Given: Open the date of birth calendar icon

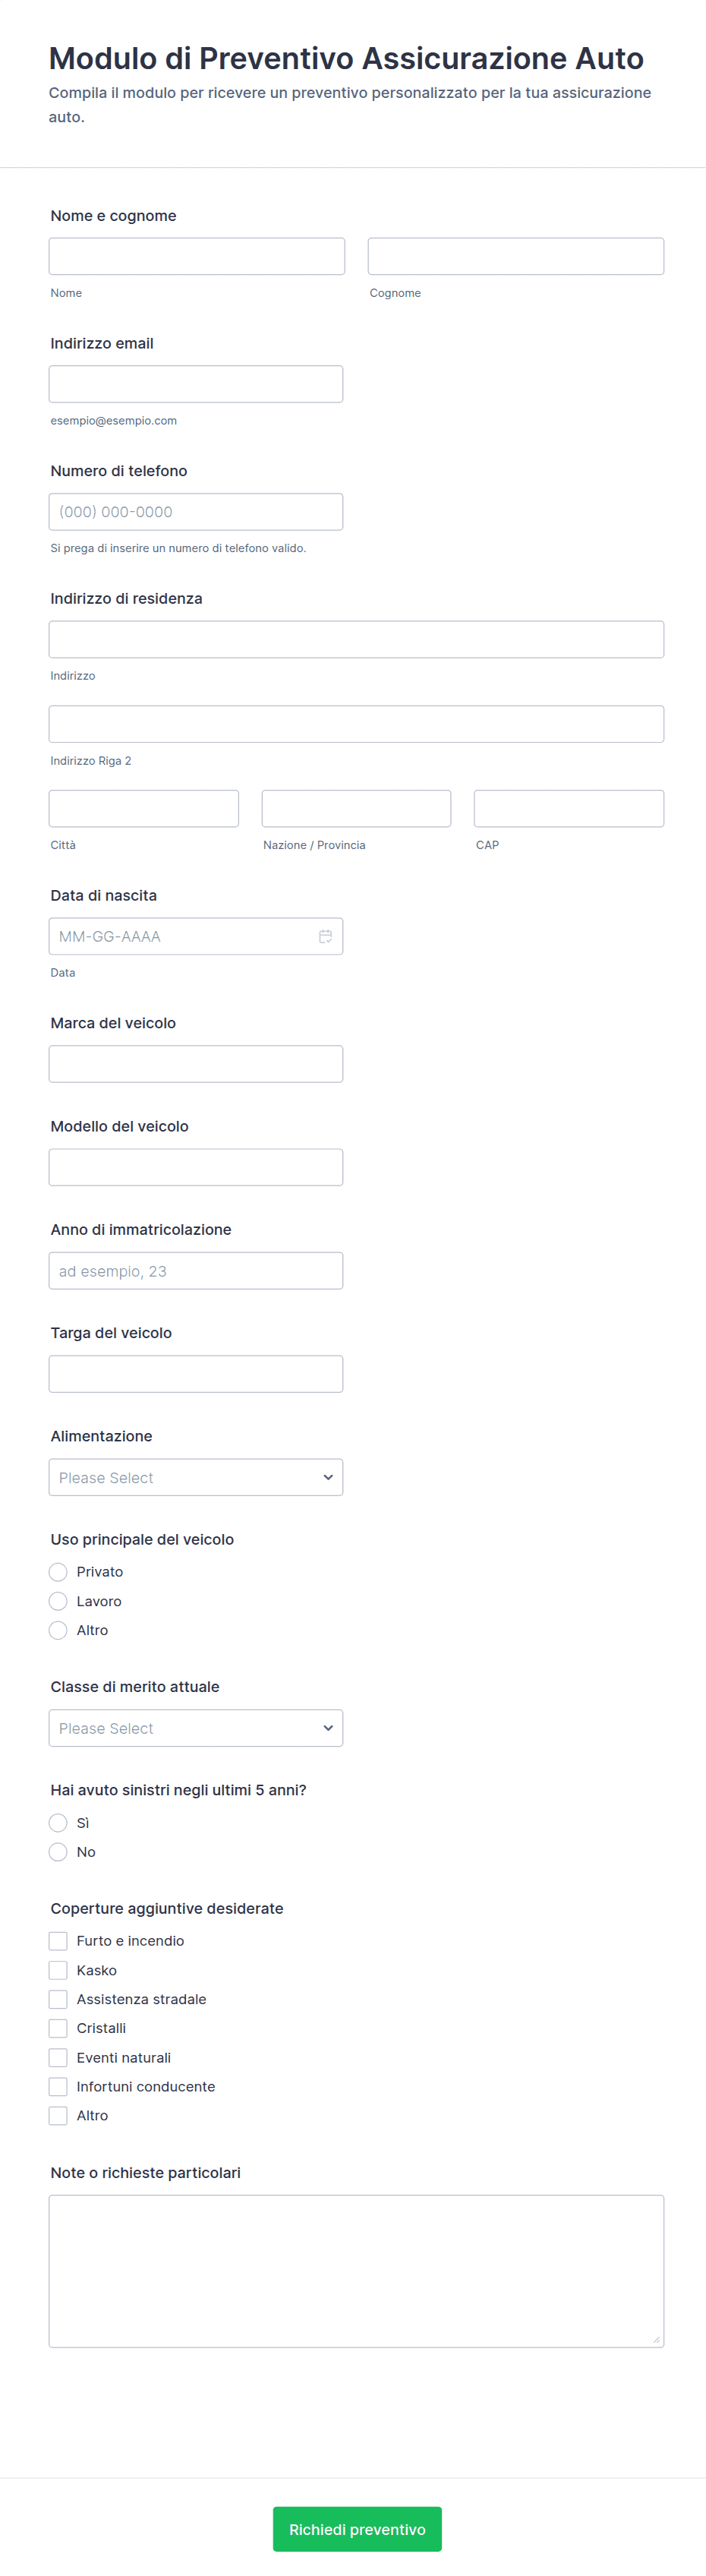Looking at the screenshot, I should point(325,936).
